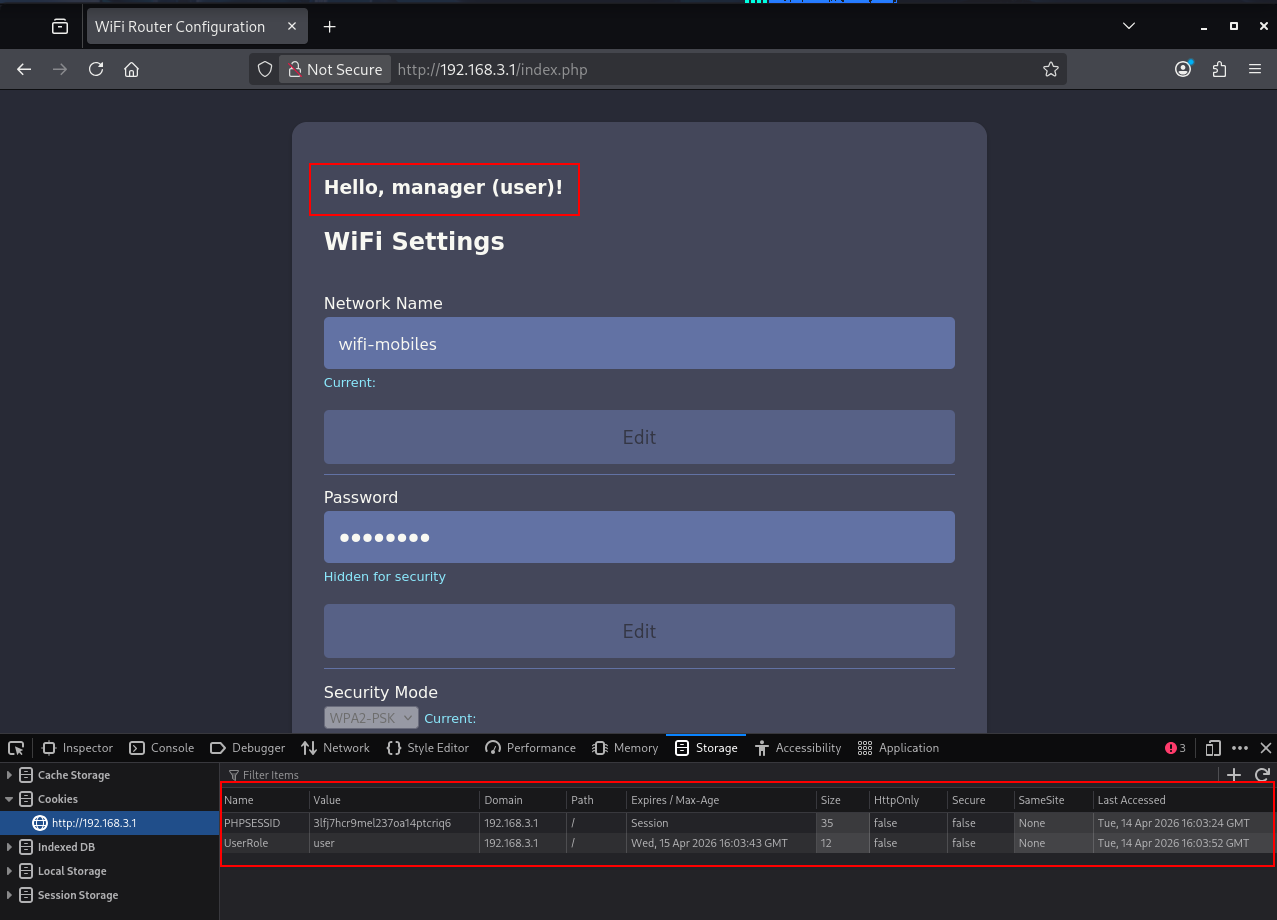The width and height of the screenshot is (1277, 920).
Task: Open the browser home page
Action: (131, 69)
